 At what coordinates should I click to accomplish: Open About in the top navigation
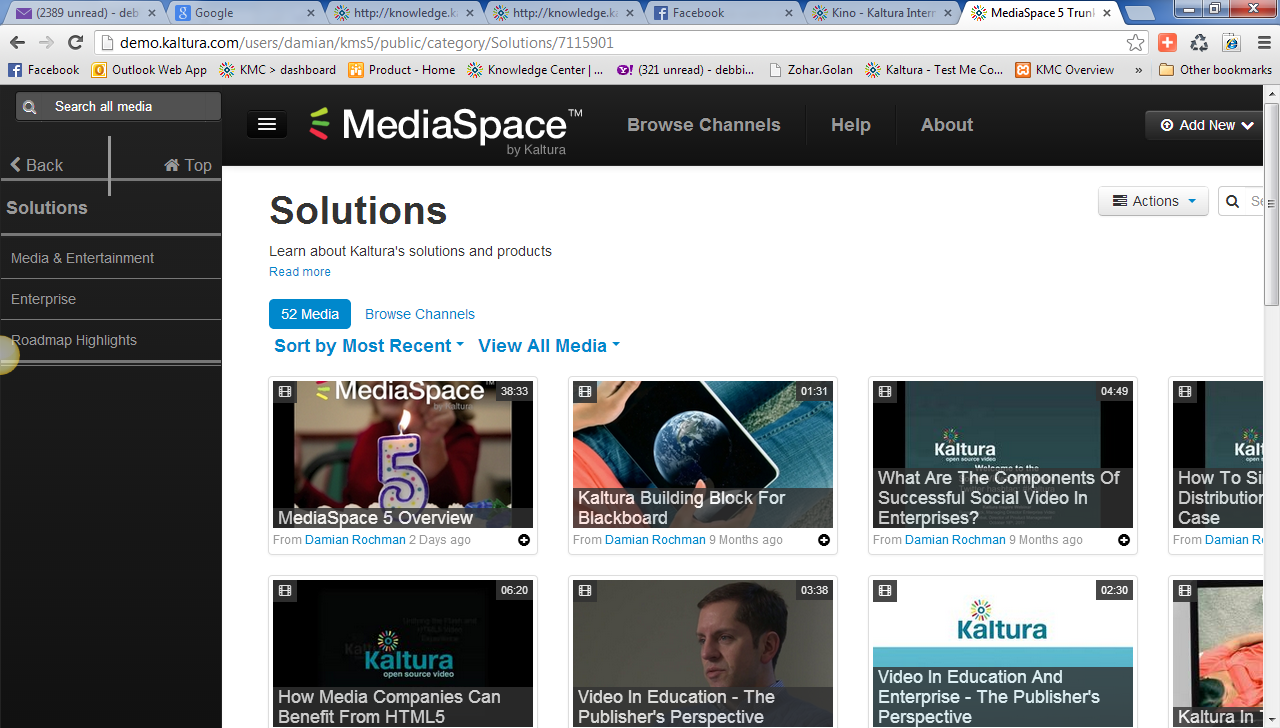(947, 125)
